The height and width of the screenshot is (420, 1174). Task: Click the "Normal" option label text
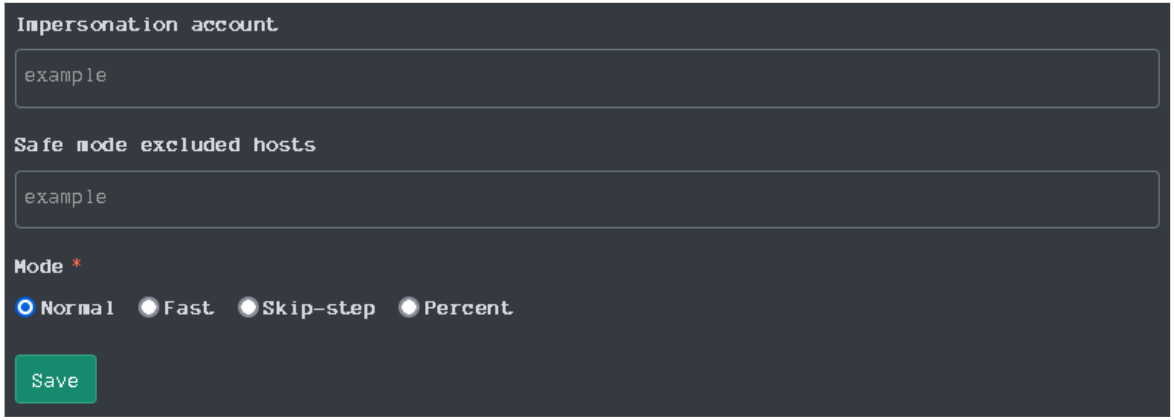click(78, 308)
